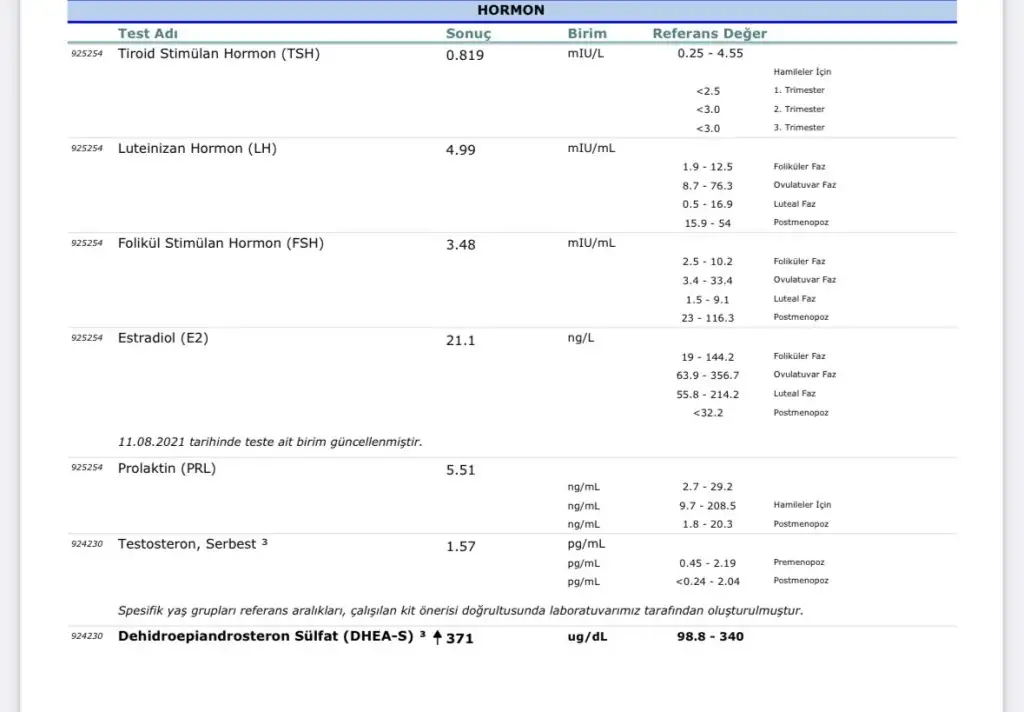Click the 11.08.2021 unit update note
The height and width of the screenshot is (712, 1024).
[269, 441]
